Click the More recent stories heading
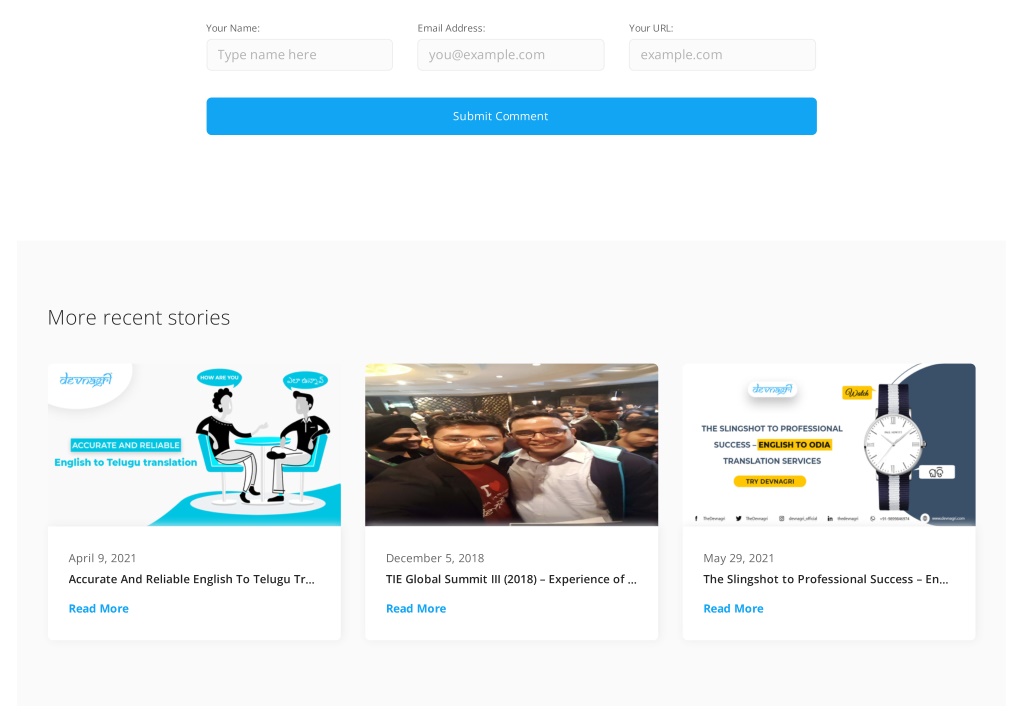Image resolution: width=1024 pixels, height=723 pixels. click(x=139, y=317)
